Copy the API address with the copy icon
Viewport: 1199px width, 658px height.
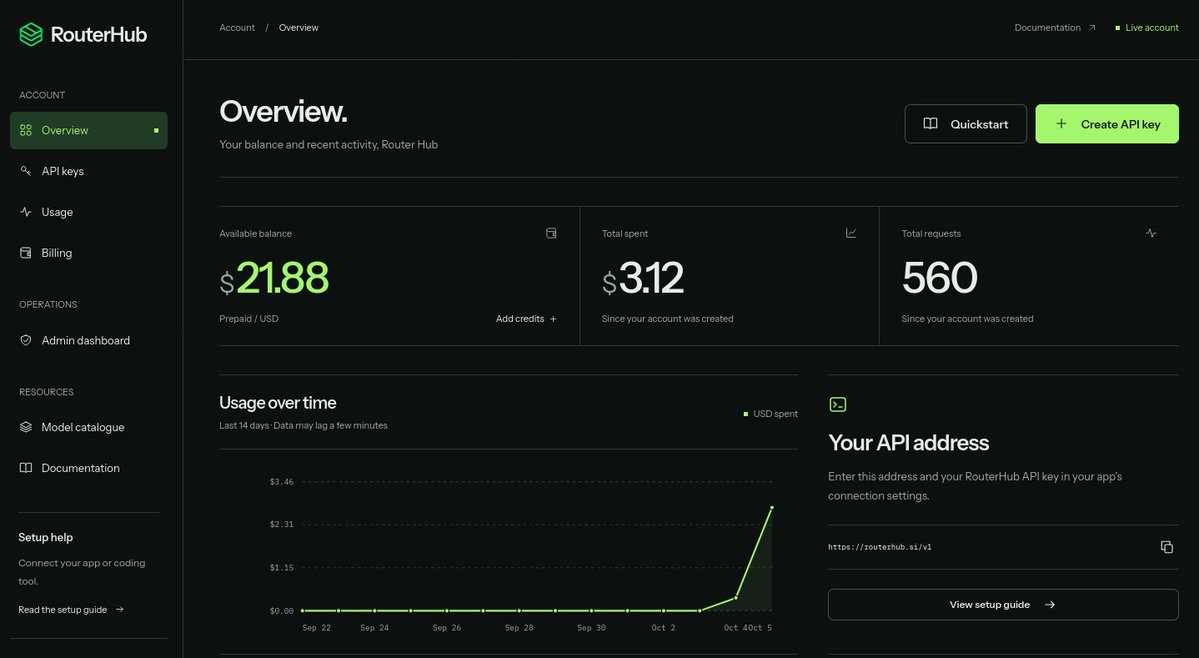[1167, 547]
